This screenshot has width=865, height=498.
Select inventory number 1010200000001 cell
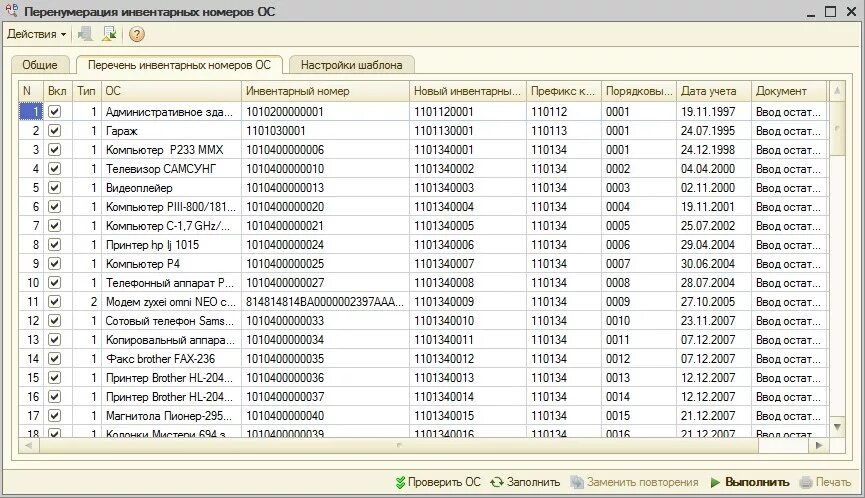[x=325, y=111]
